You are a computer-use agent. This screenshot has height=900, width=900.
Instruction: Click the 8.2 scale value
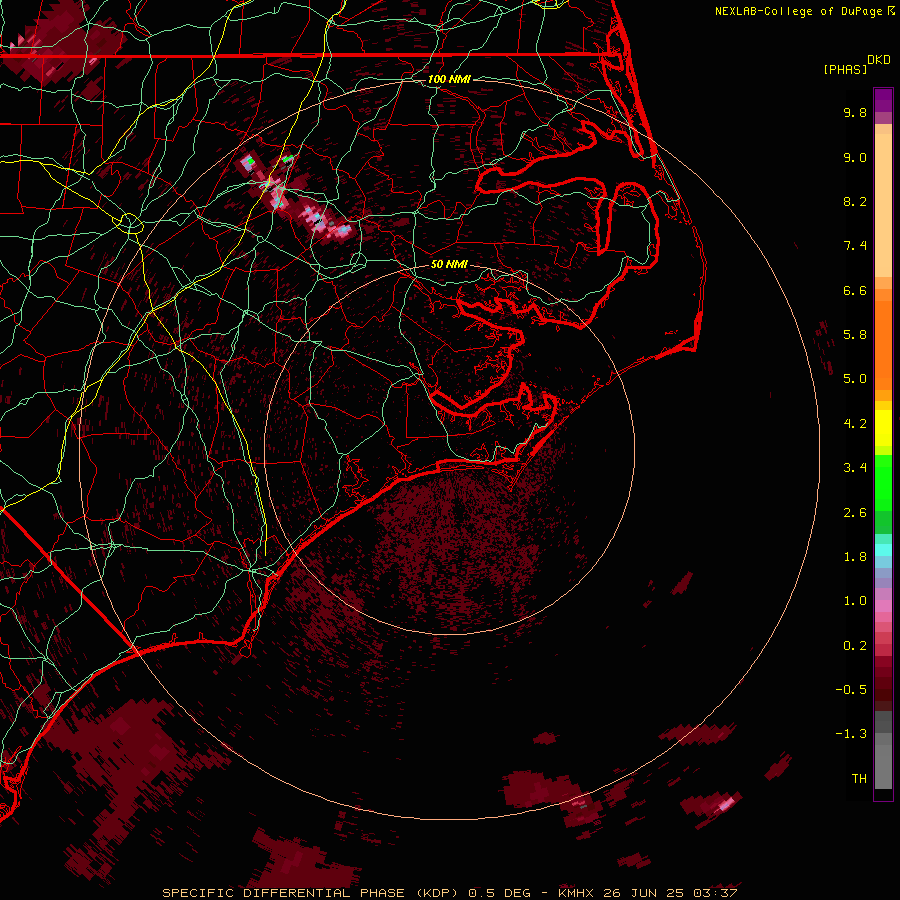(855, 201)
